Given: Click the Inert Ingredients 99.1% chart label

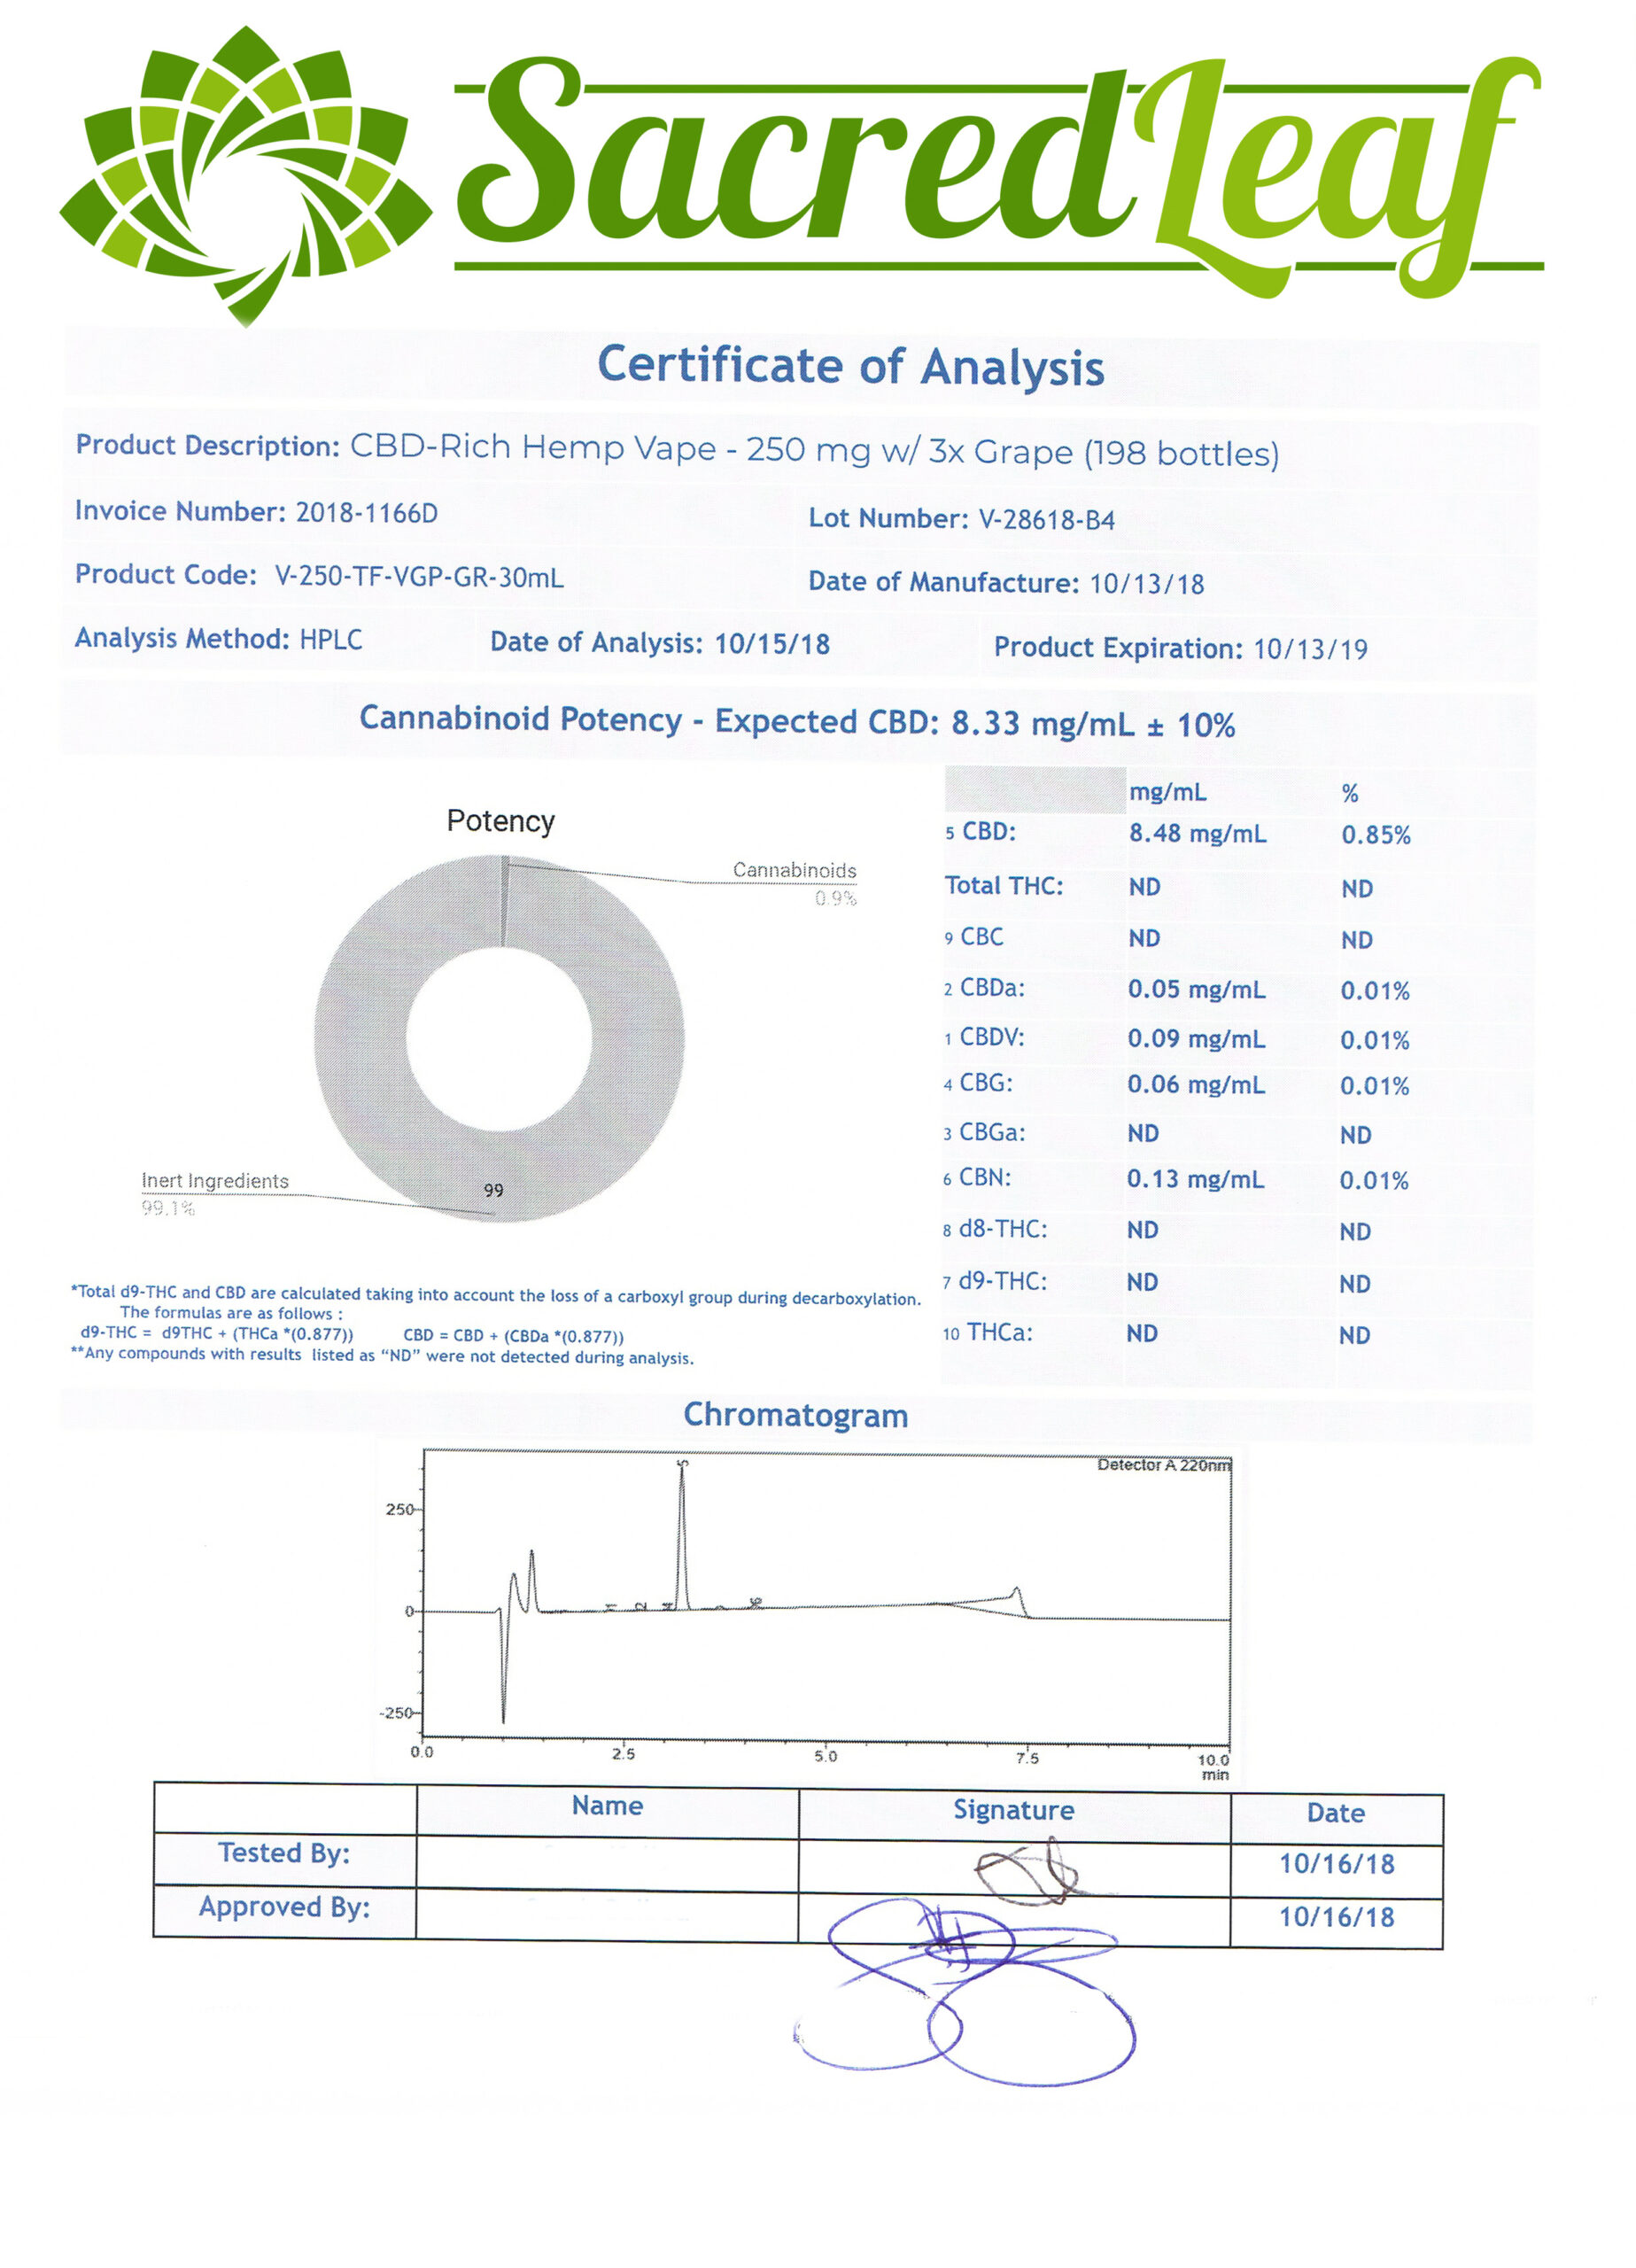Looking at the screenshot, I should 214,1191.
